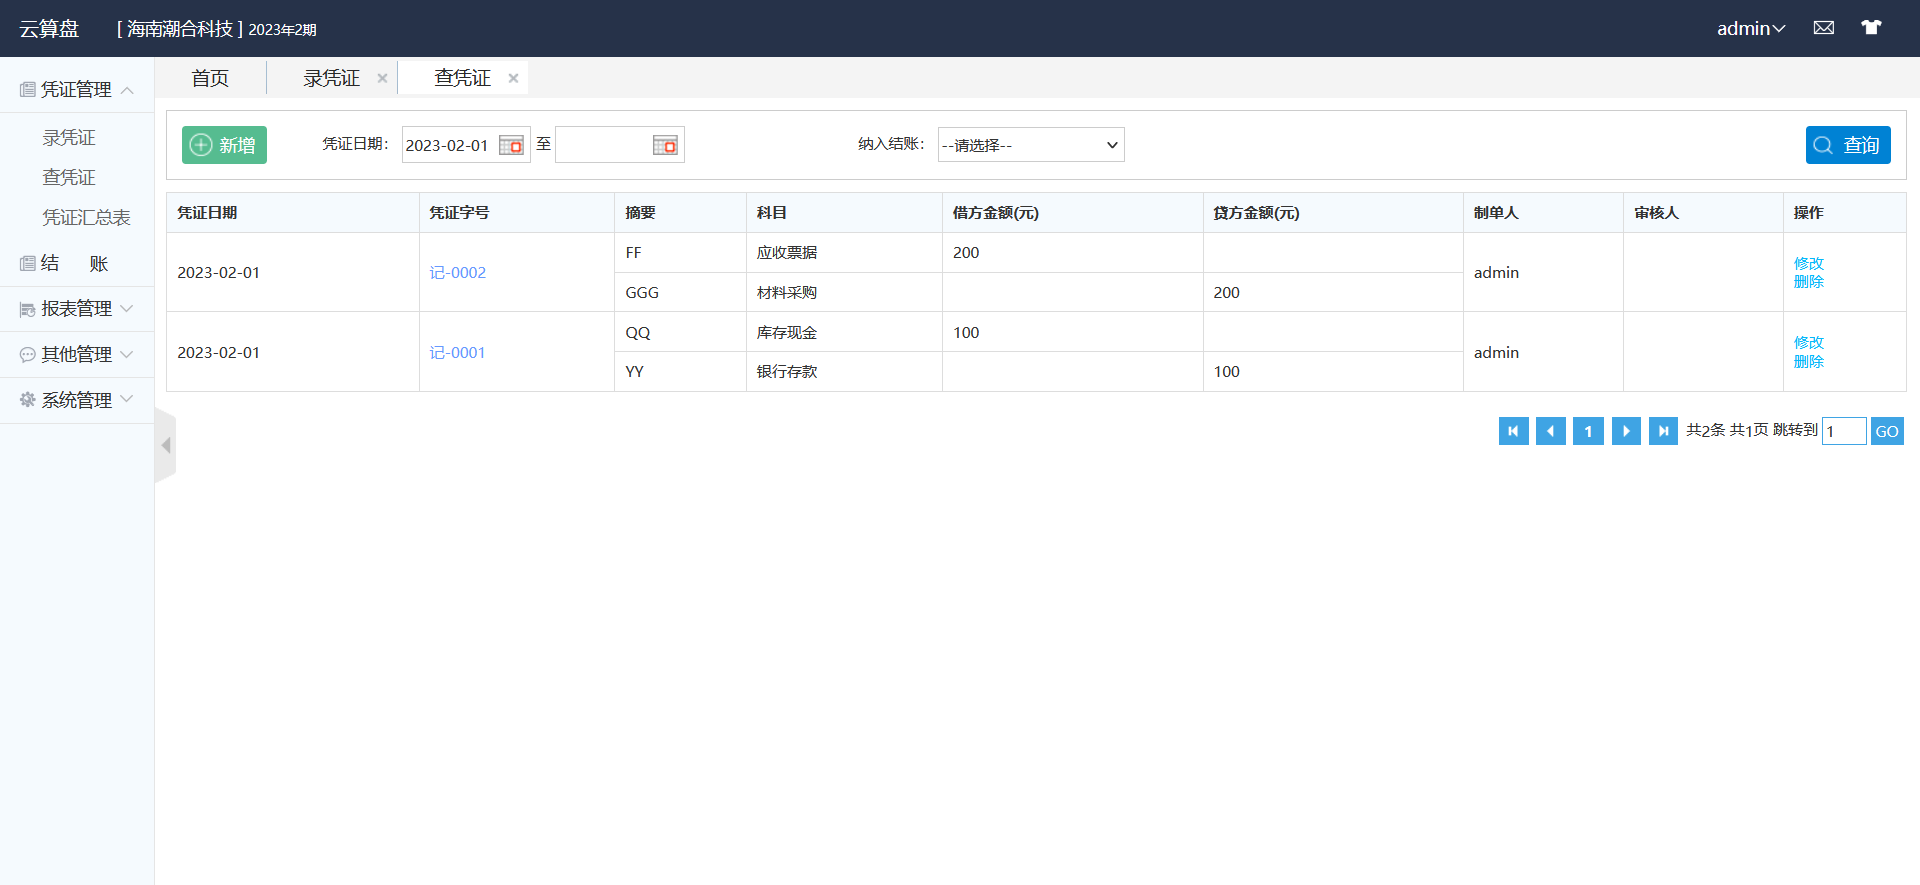Click the t-shirt theme icon
This screenshot has height=885, width=1920.
pos(1870,28)
